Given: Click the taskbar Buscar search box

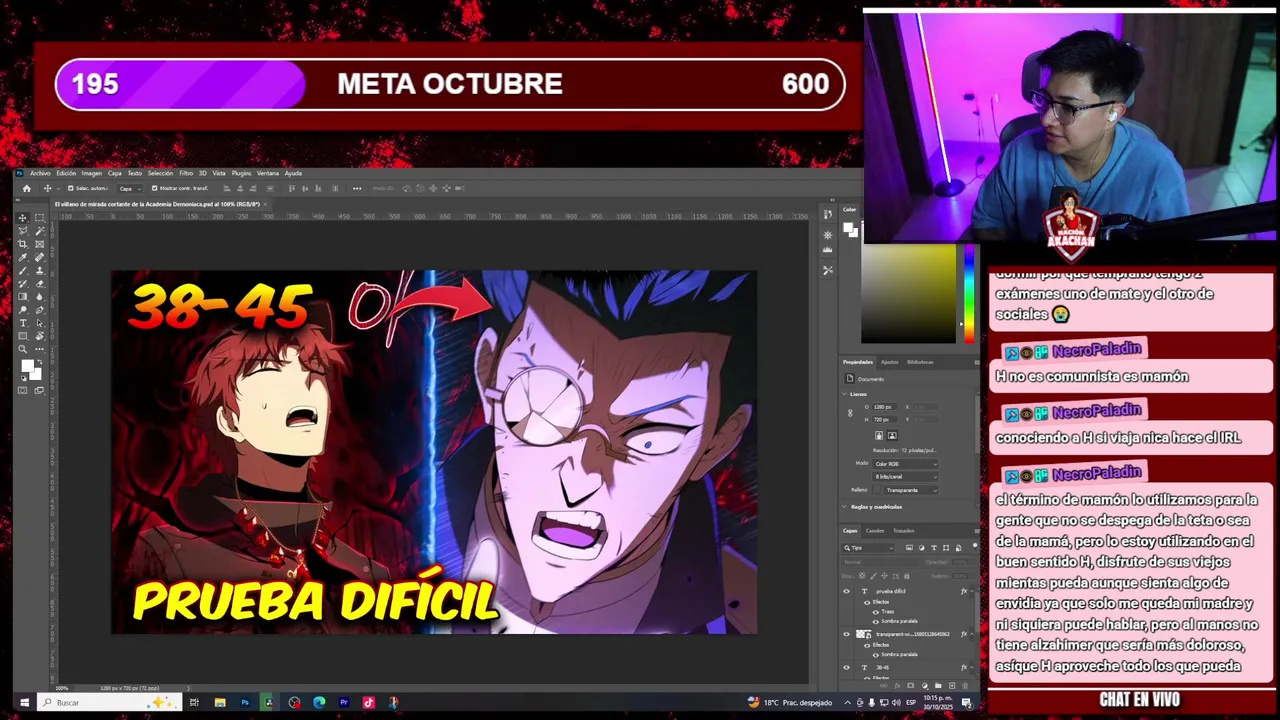Looking at the screenshot, I should click(108, 702).
